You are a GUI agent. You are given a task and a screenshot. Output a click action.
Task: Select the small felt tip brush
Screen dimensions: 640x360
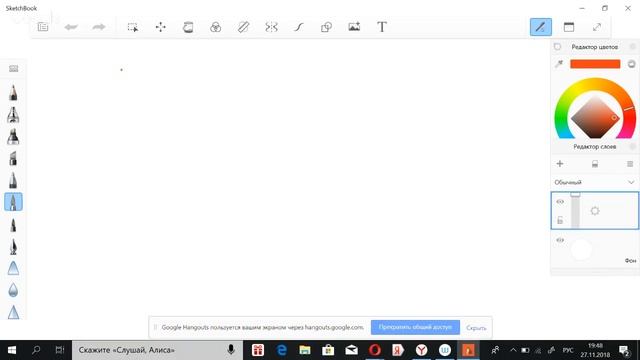coord(13,224)
